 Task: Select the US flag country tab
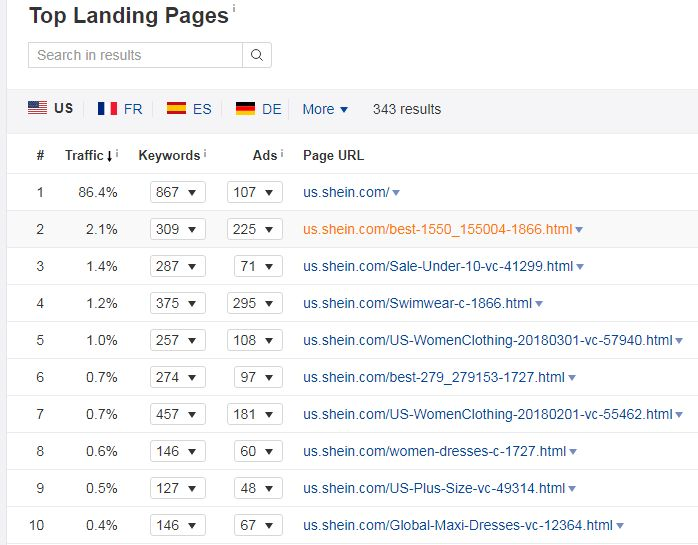50,108
